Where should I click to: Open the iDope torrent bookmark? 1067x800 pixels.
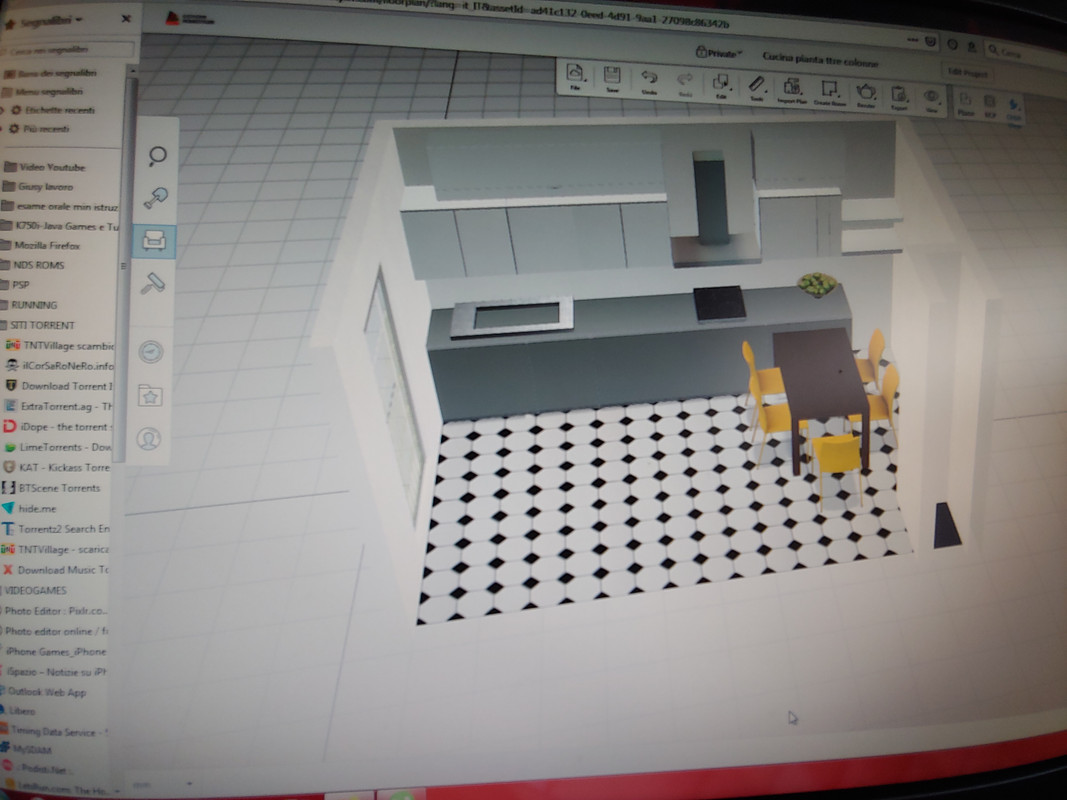pyautogui.click(x=57, y=427)
